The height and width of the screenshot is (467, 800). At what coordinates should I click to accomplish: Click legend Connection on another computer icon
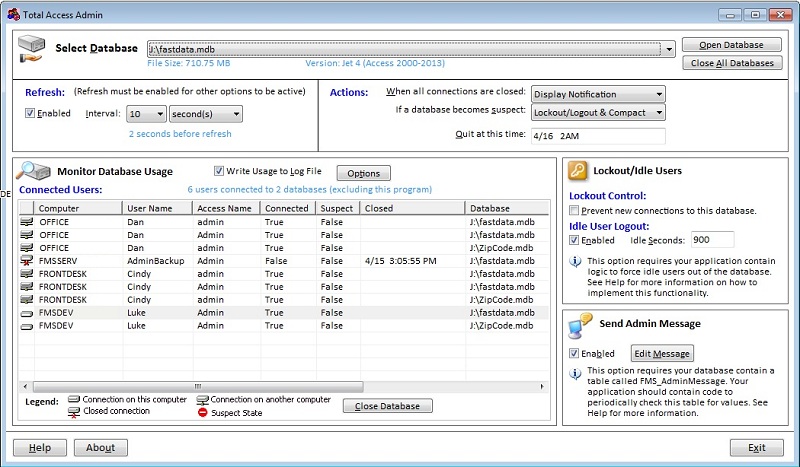point(203,400)
